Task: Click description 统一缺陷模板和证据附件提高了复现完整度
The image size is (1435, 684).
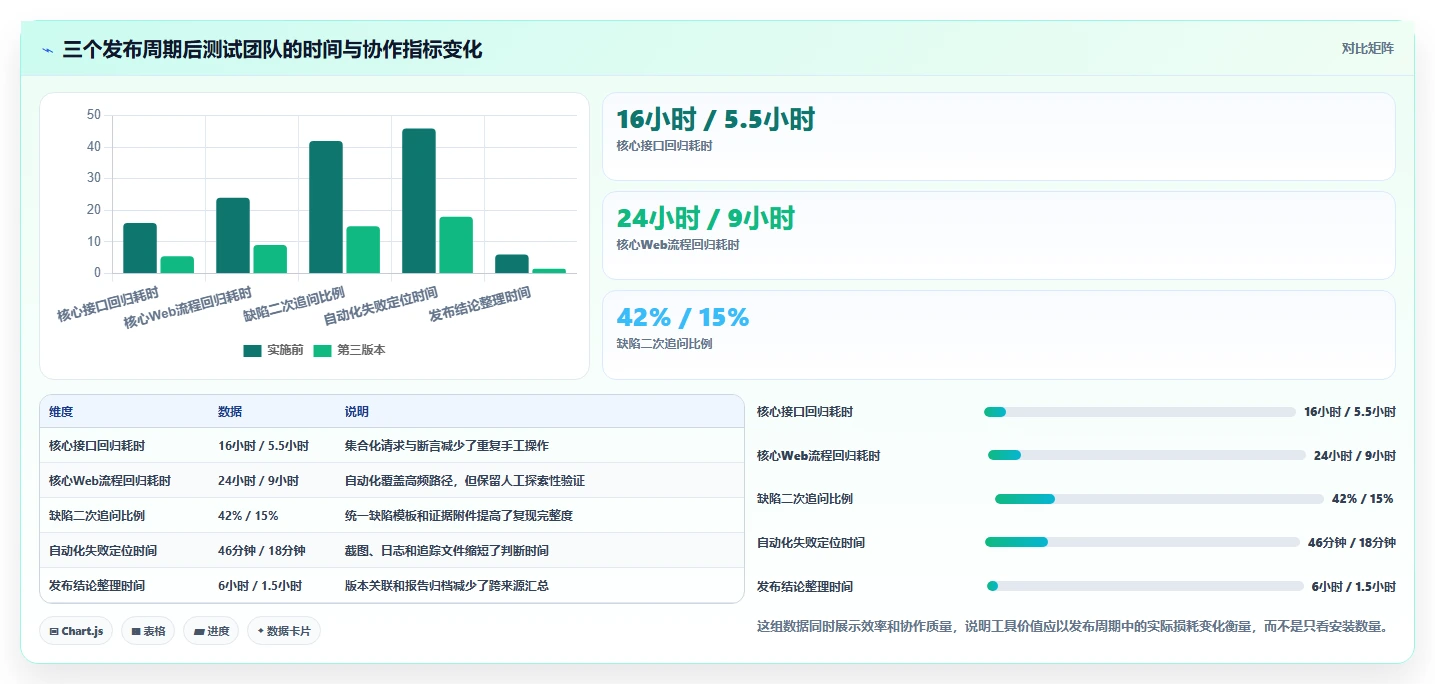Action: click(x=459, y=516)
